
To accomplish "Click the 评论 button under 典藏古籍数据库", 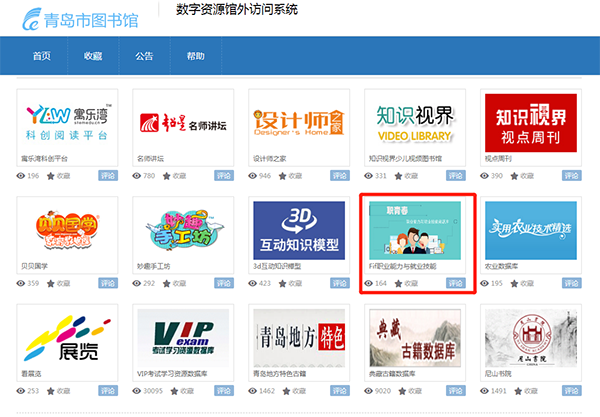I will (456, 391).
